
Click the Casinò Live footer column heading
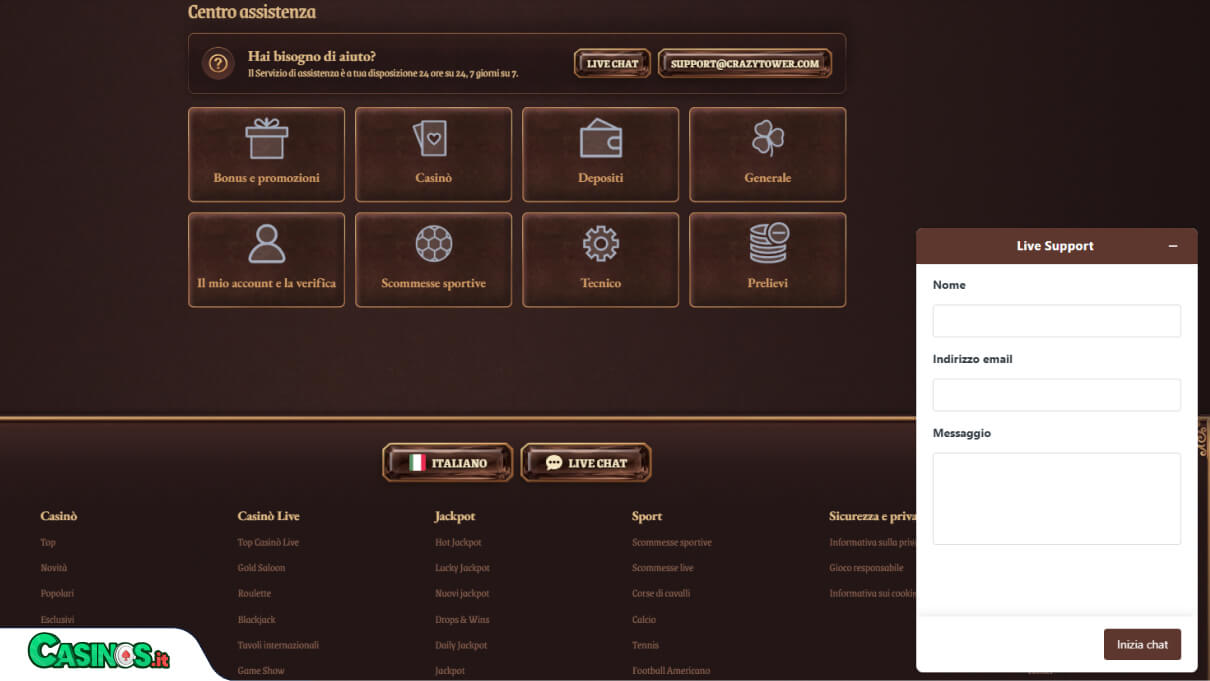(x=268, y=516)
